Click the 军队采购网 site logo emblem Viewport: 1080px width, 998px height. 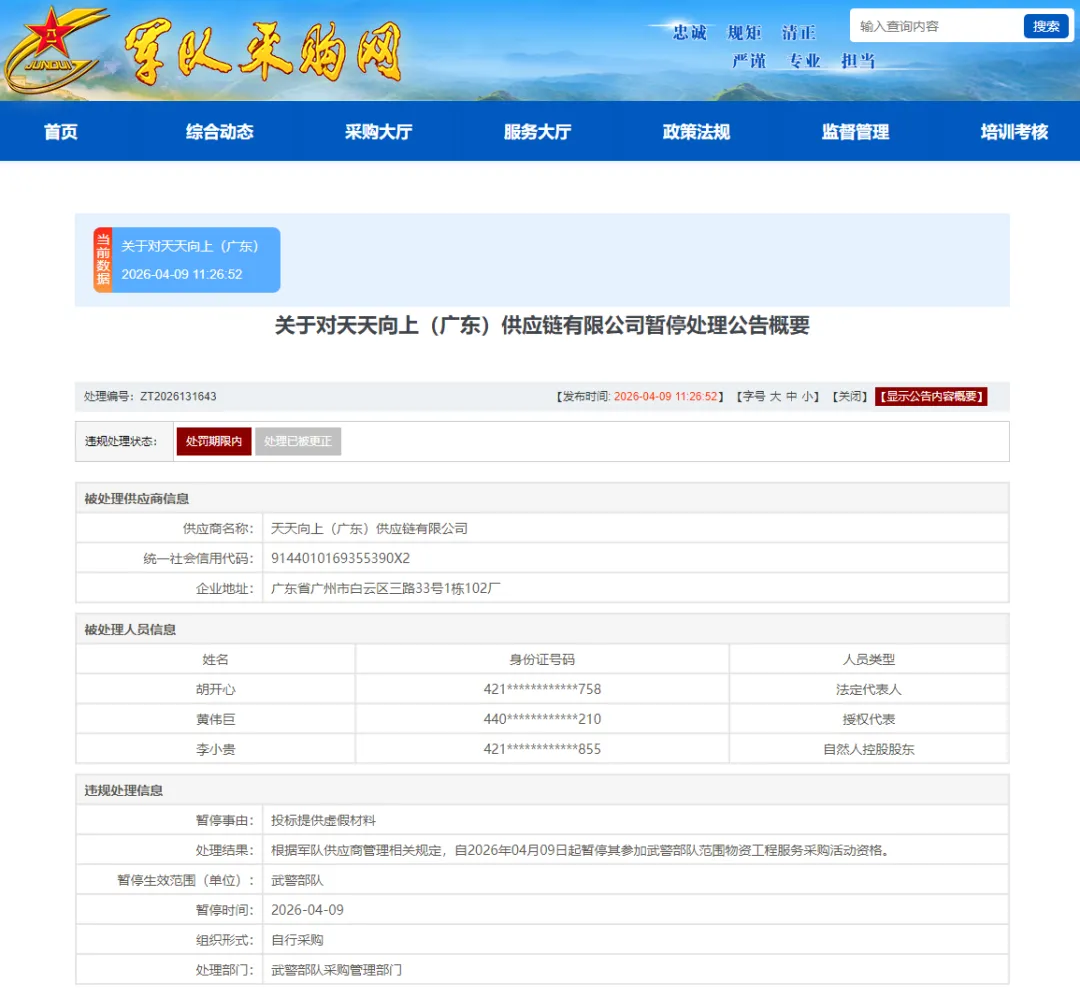pos(220,48)
